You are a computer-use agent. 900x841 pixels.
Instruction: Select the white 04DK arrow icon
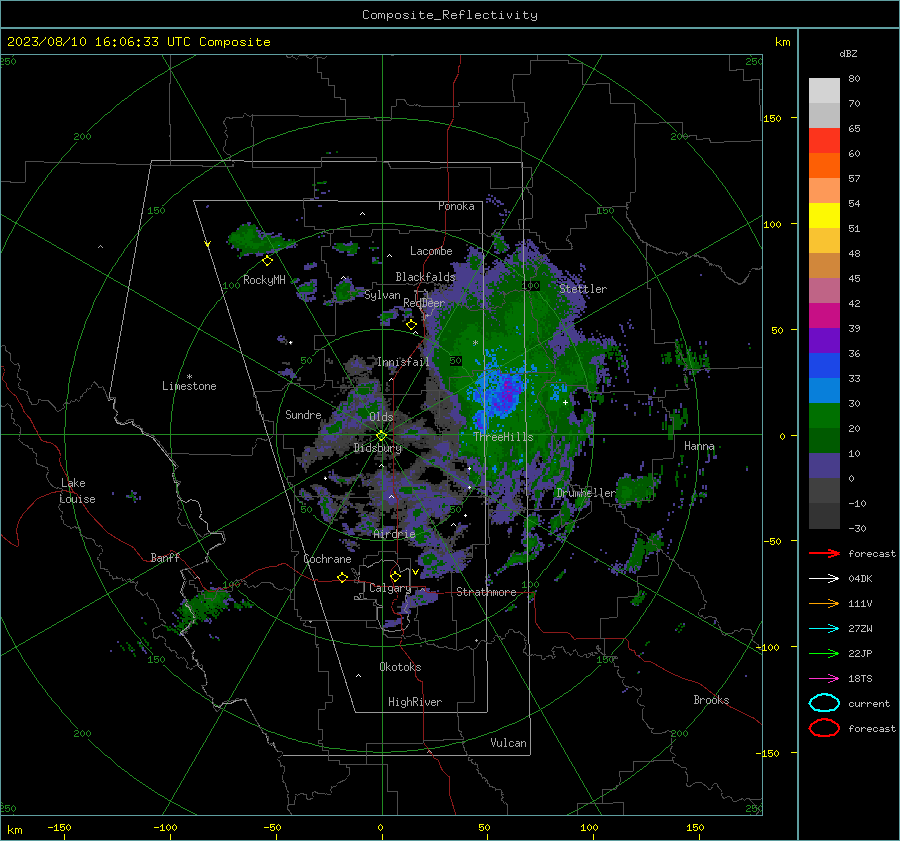pos(824,579)
